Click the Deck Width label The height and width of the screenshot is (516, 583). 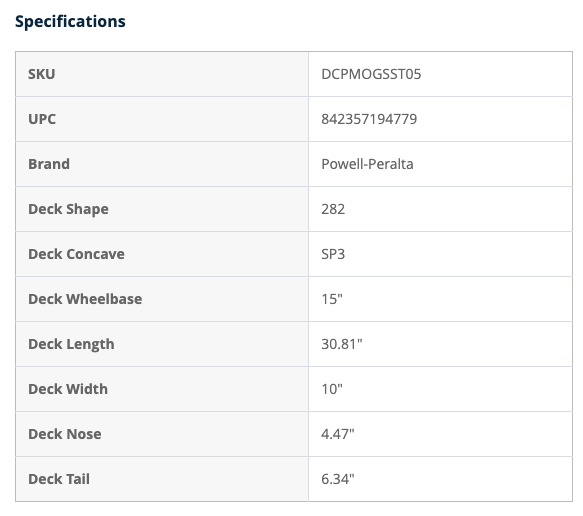pos(68,389)
